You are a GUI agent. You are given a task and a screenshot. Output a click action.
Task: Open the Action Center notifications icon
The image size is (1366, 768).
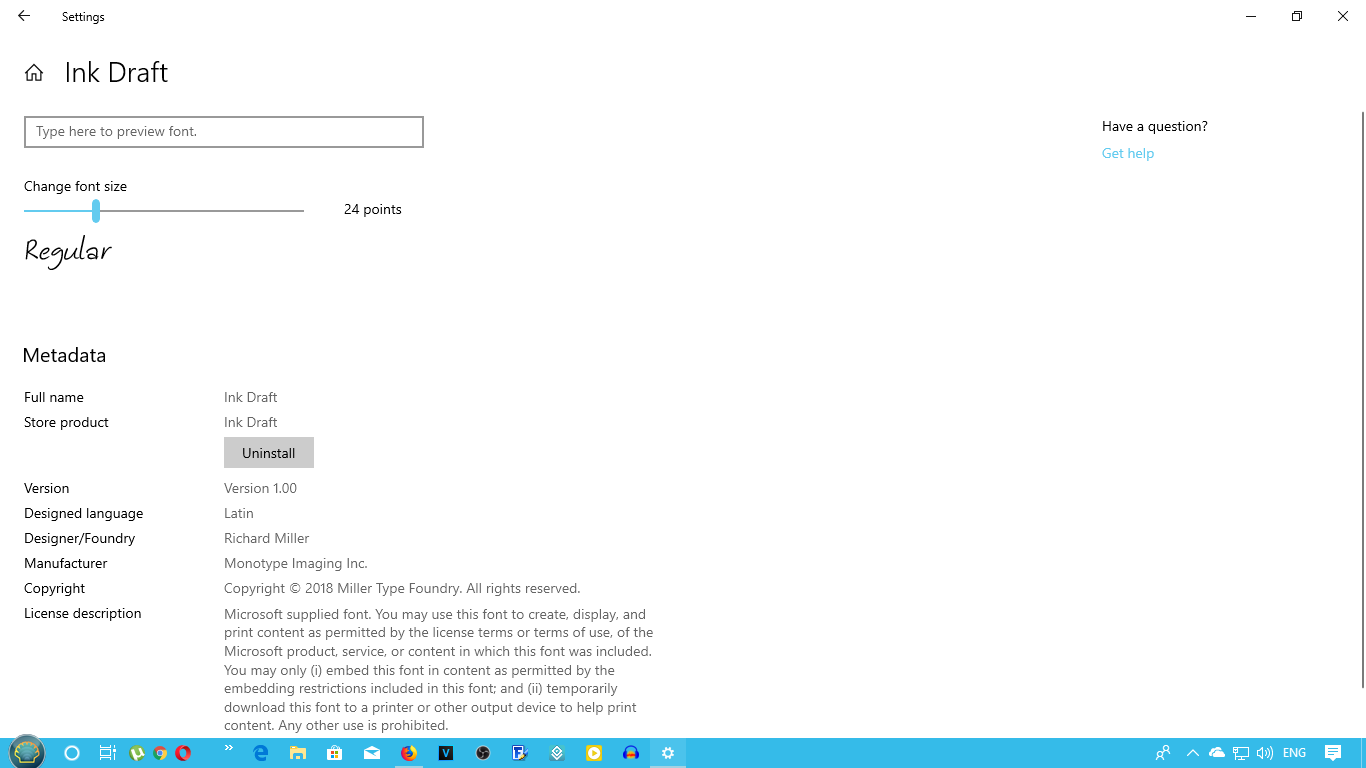point(1333,753)
